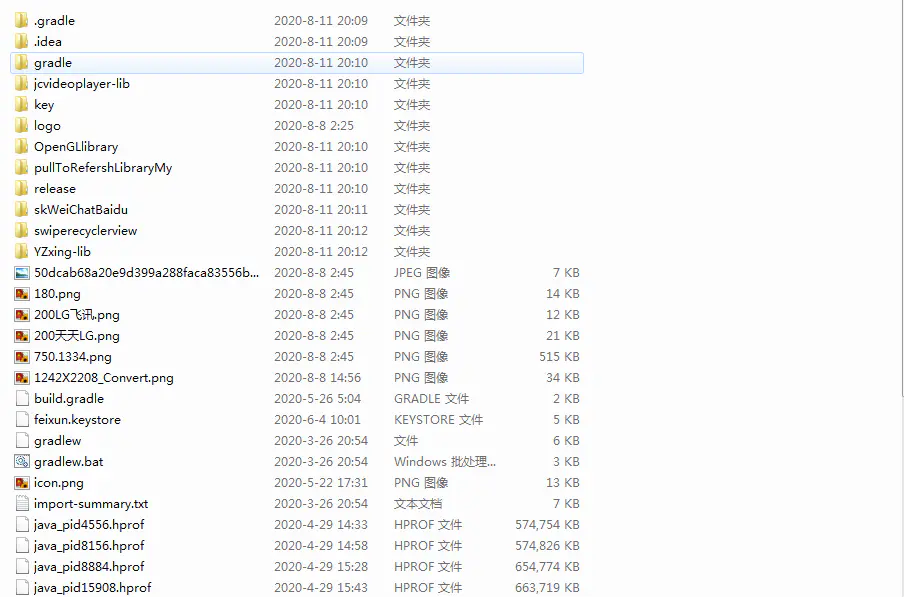Viewport: 904px width, 597px height.
Task: Click the jcvideoplayer-lib folder icon
Action: [22, 84]
